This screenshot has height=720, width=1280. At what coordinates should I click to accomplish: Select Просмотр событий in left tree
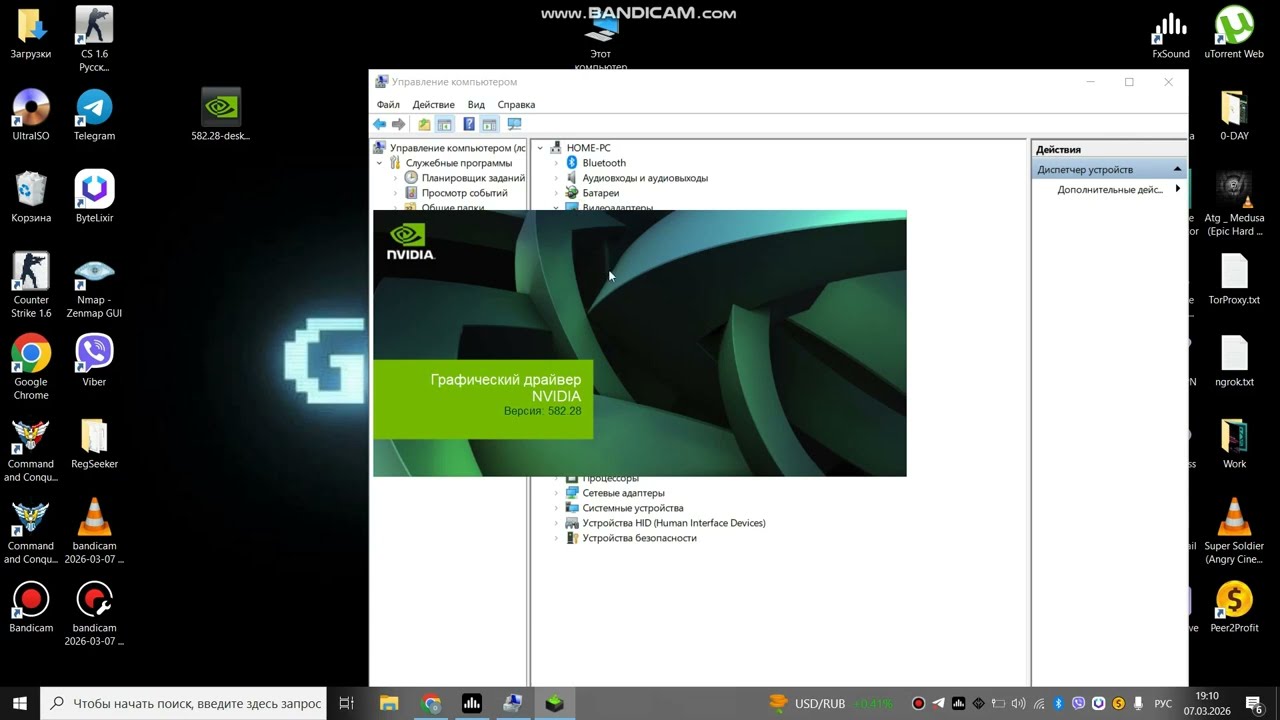(x=464, y=193)
